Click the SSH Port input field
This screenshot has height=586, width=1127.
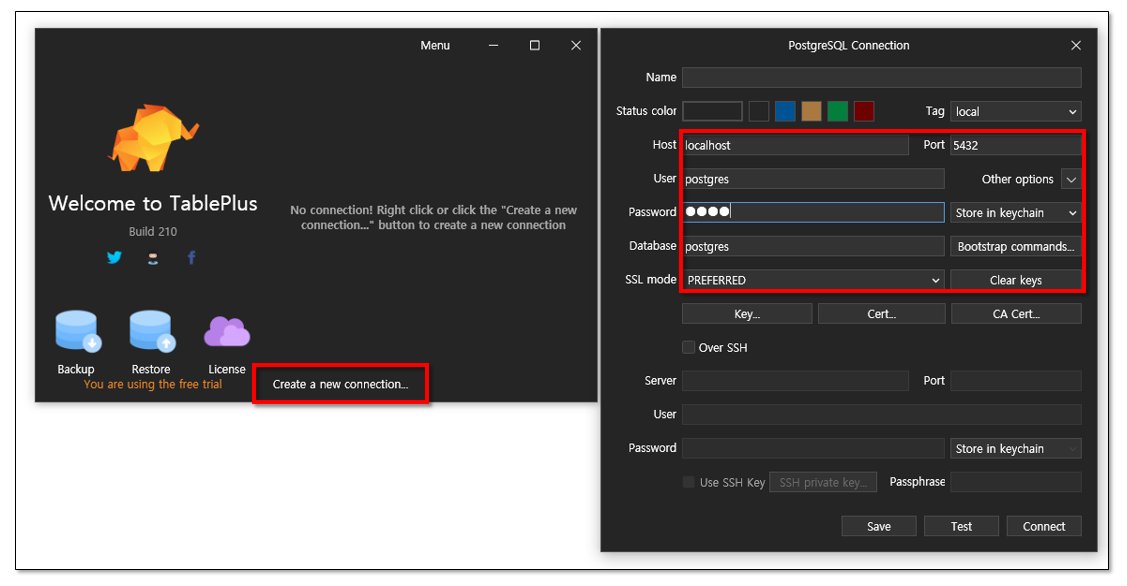[x=1016, y=380]
